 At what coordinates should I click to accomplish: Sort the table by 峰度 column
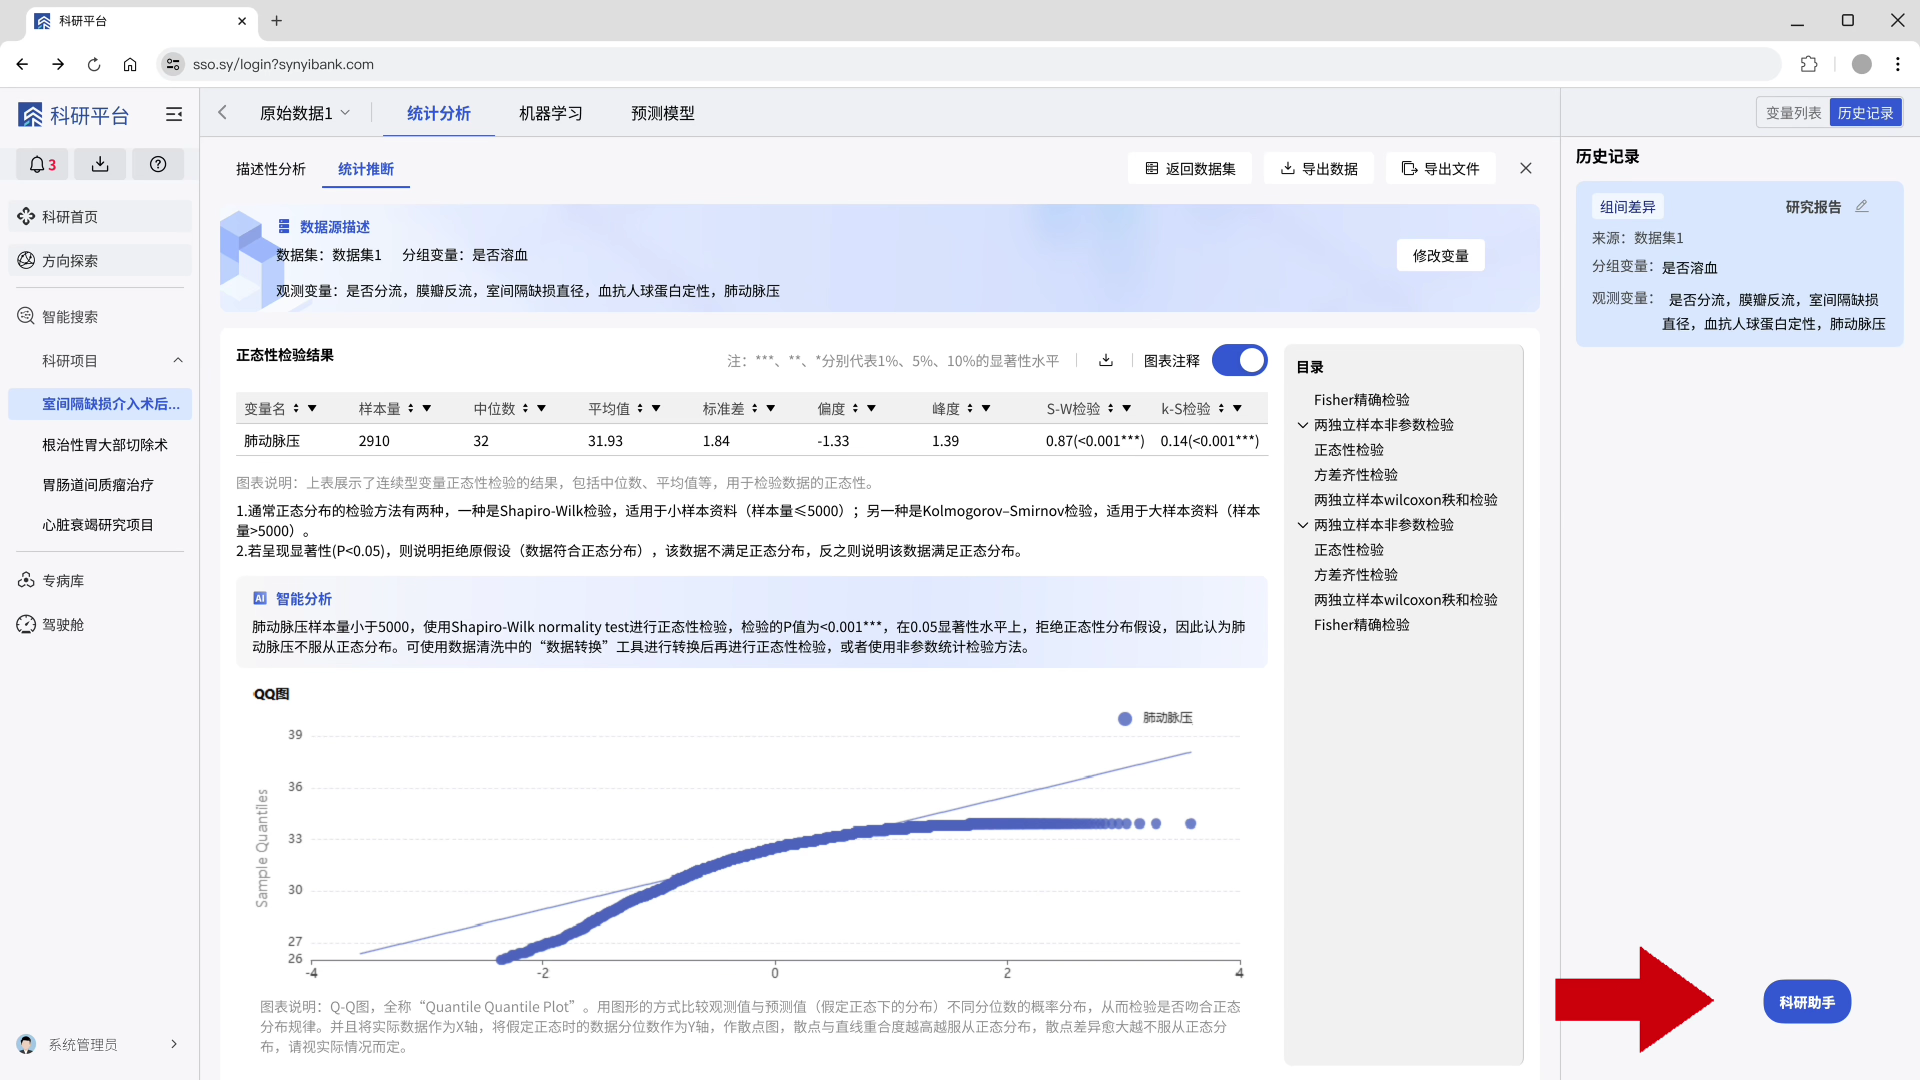(970, 409)
